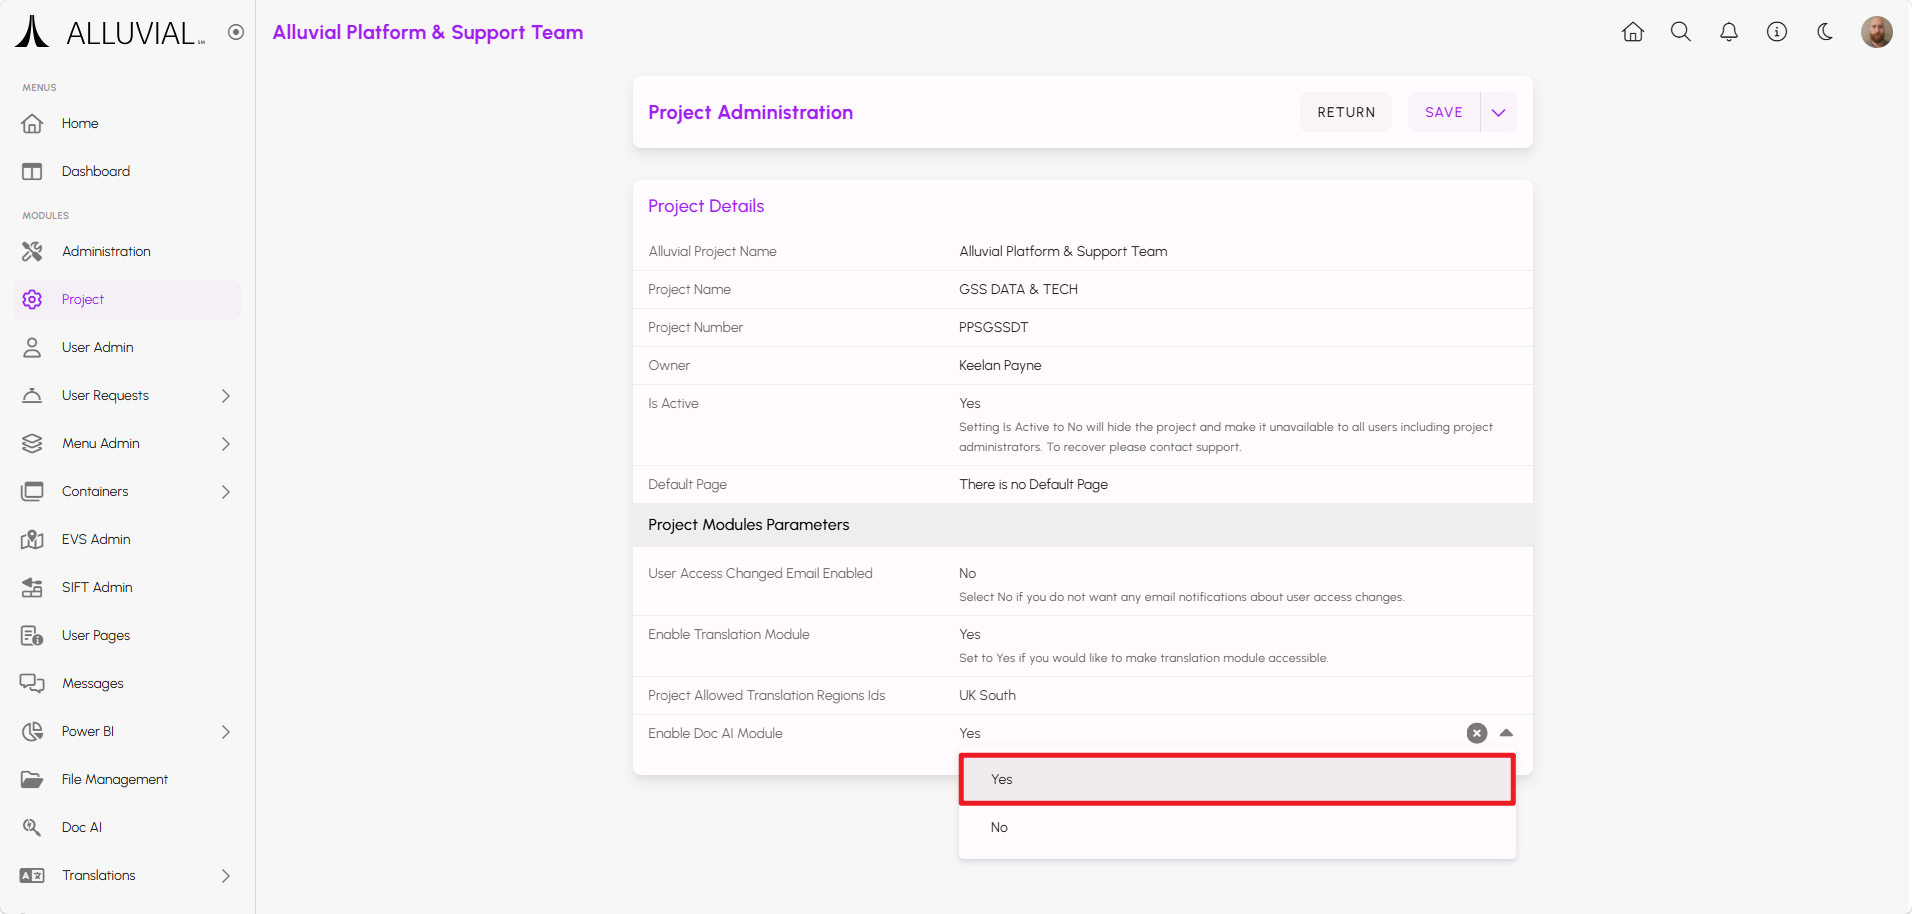Screen dimensions: 1912x914
Task: Click the RETURN button
Action: 1346,113
